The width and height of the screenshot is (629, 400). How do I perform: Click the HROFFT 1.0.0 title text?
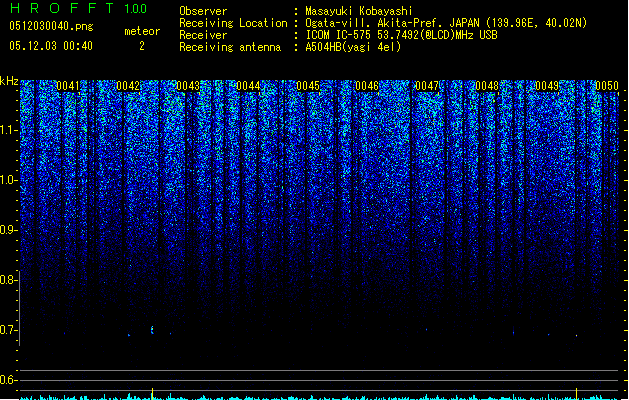coord(79,8)
